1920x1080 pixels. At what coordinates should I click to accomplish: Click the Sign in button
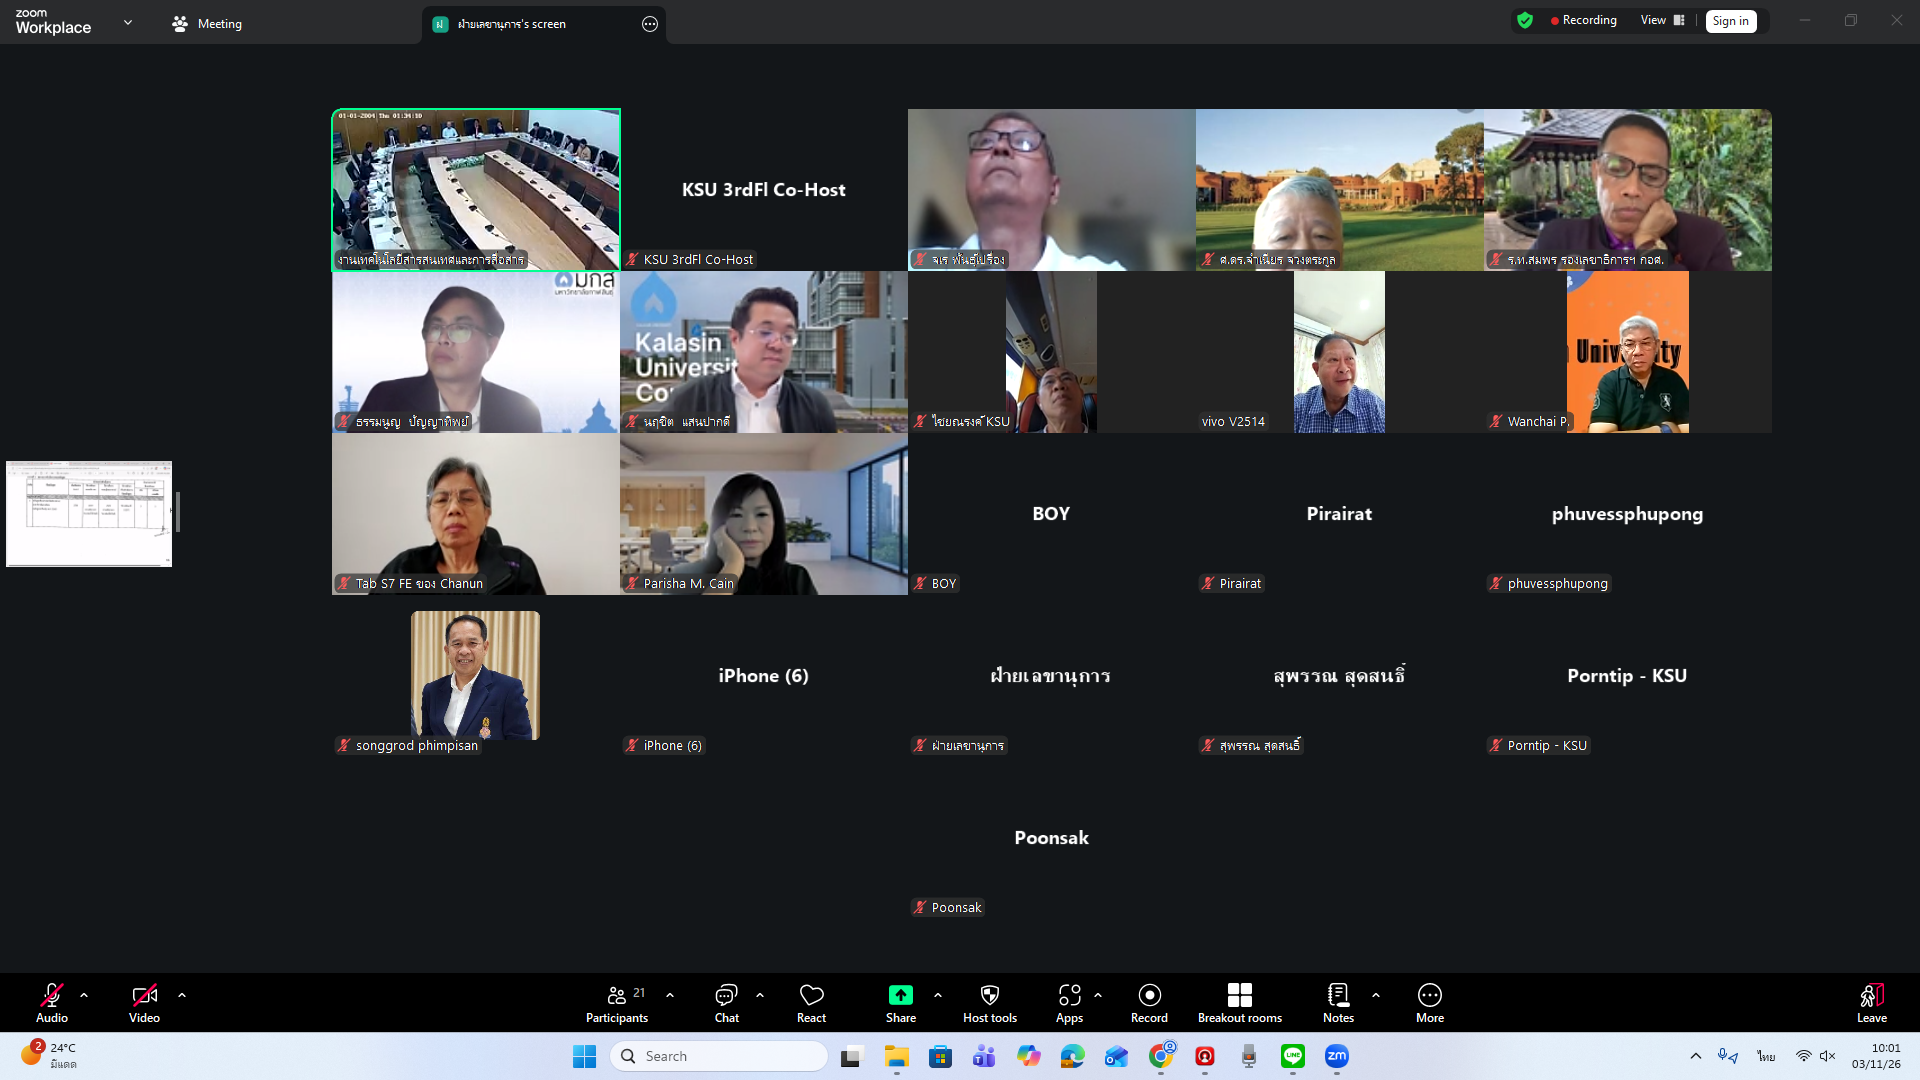point(1730,21)
